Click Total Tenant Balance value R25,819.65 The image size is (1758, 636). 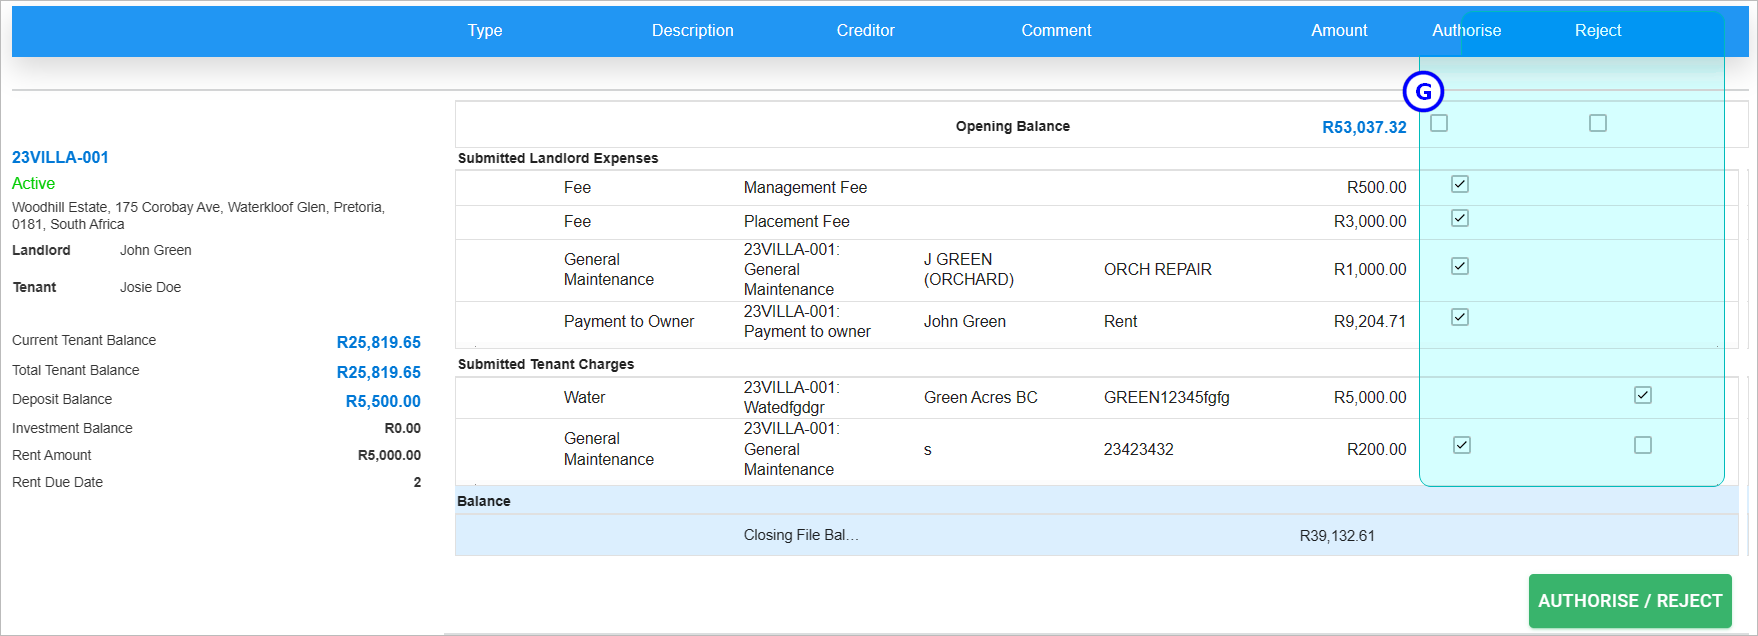click(x=379, y=372)
